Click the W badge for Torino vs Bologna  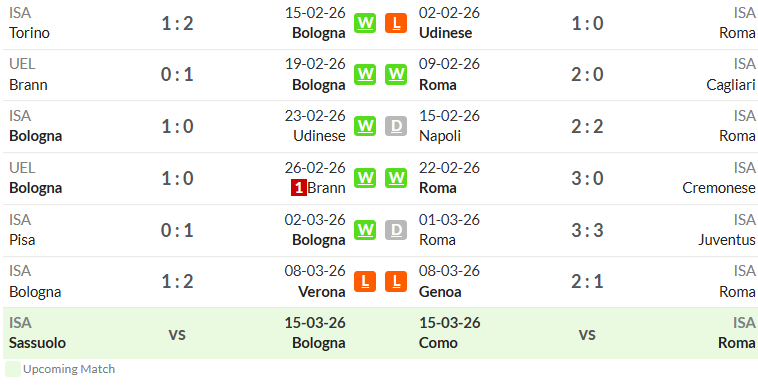[x=365, y=23]
